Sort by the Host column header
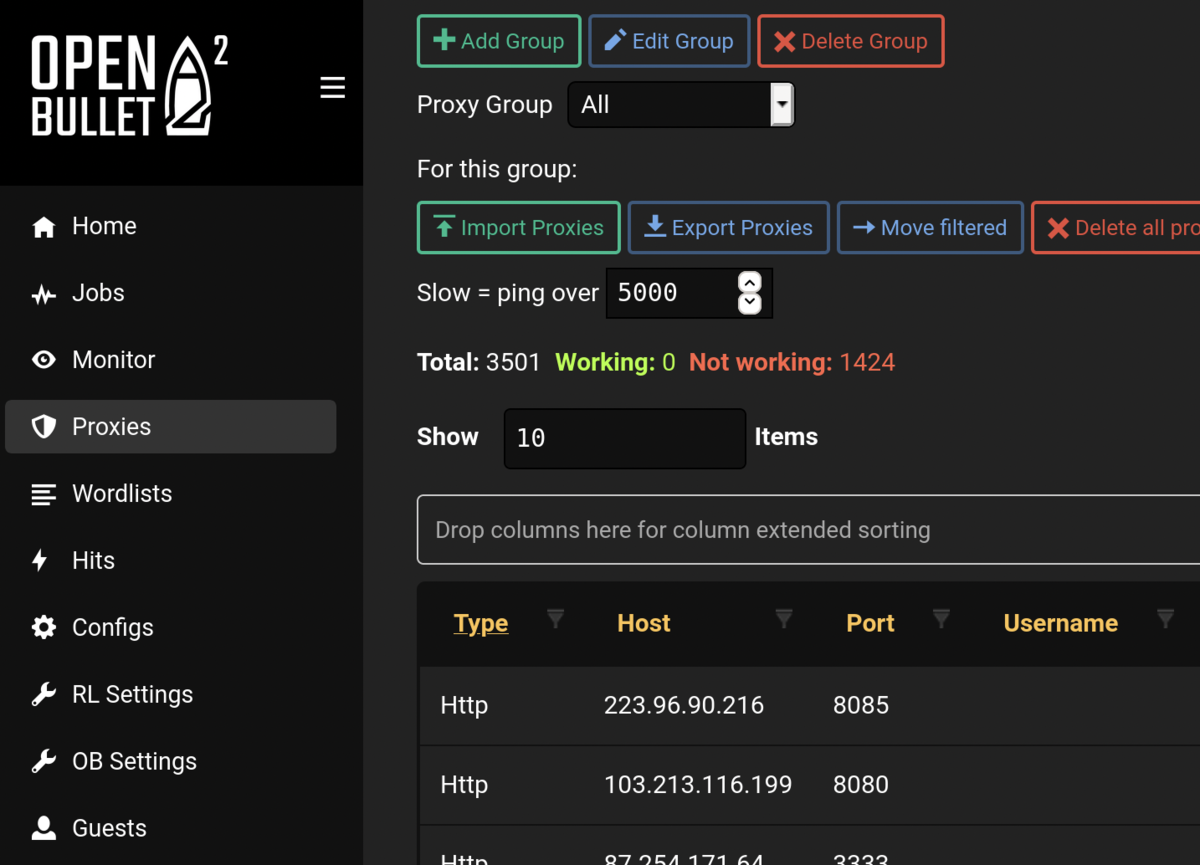This screenshot has width=1200, height=865. (x=644, y=623)
